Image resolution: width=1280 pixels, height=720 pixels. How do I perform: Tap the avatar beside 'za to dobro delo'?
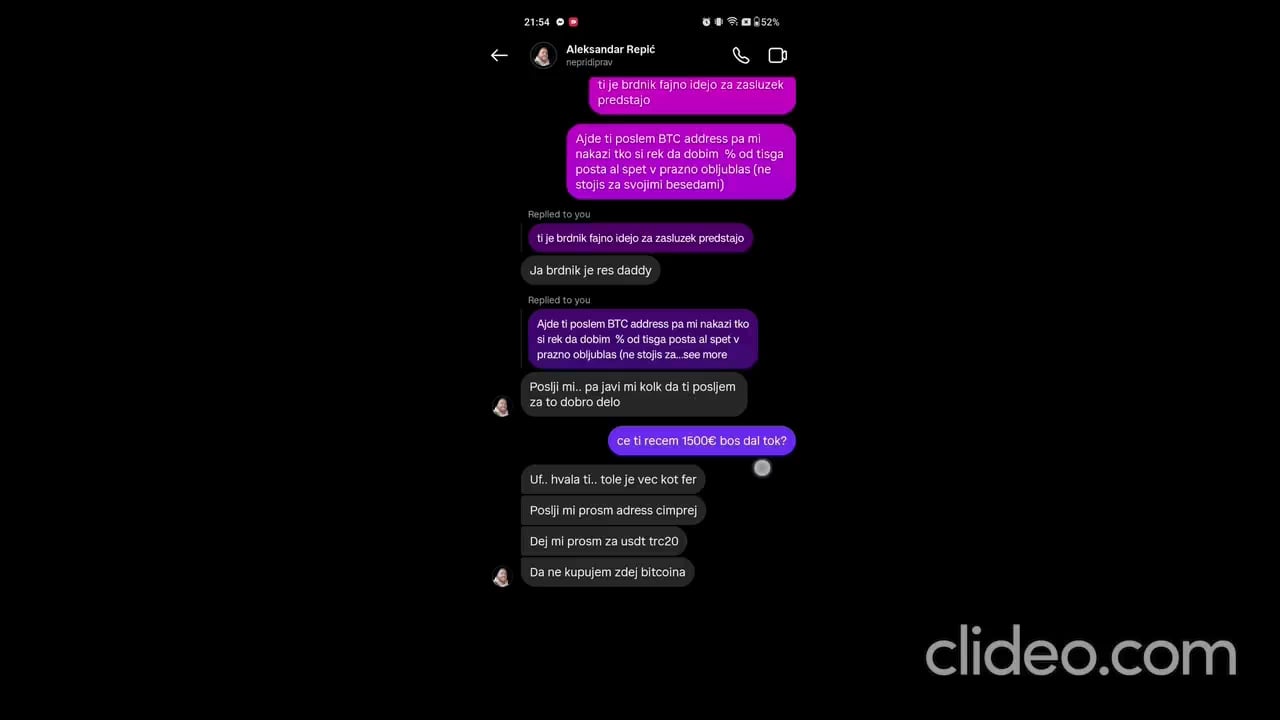click(x=502, y=406)
